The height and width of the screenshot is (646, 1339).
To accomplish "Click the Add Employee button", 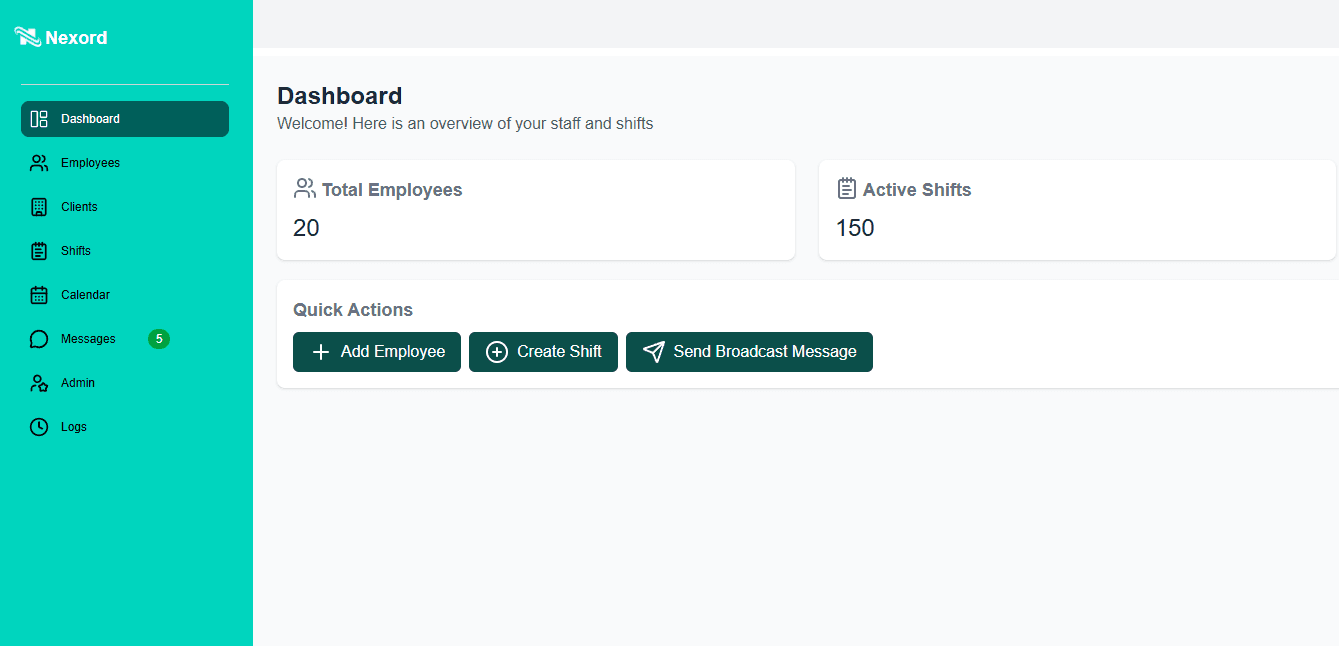I will pyautogui.click(x=376, y=351).
